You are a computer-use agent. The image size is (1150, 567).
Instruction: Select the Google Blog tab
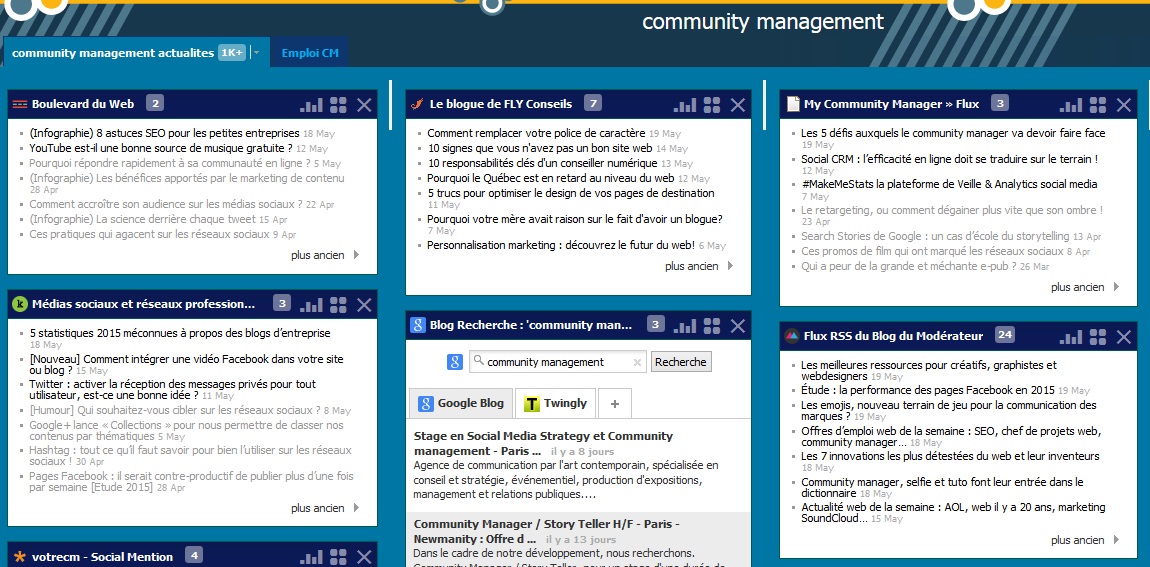point(461,403)
